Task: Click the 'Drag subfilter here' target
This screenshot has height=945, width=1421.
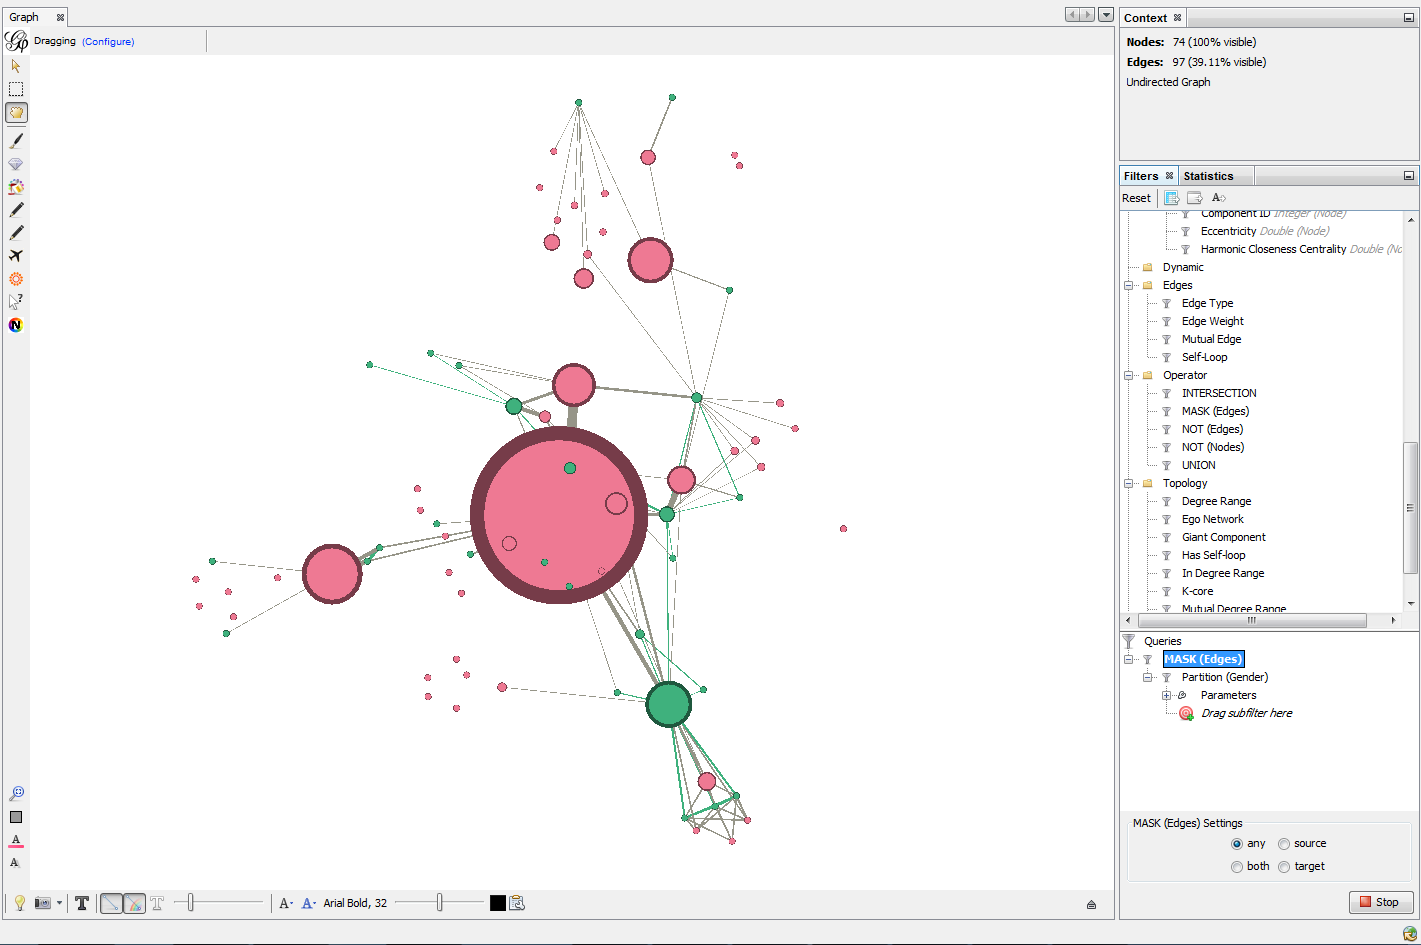Action: tap(1246, 713)
